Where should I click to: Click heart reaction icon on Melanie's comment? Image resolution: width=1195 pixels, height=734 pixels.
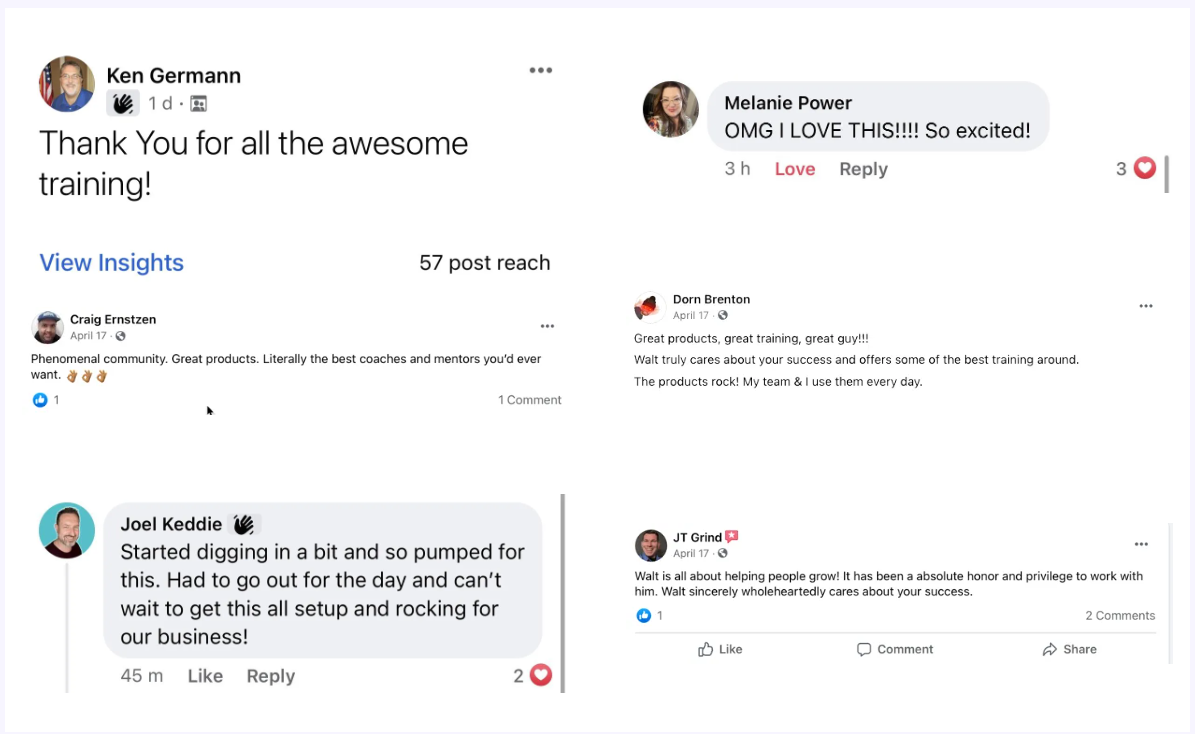[1145, 168]
